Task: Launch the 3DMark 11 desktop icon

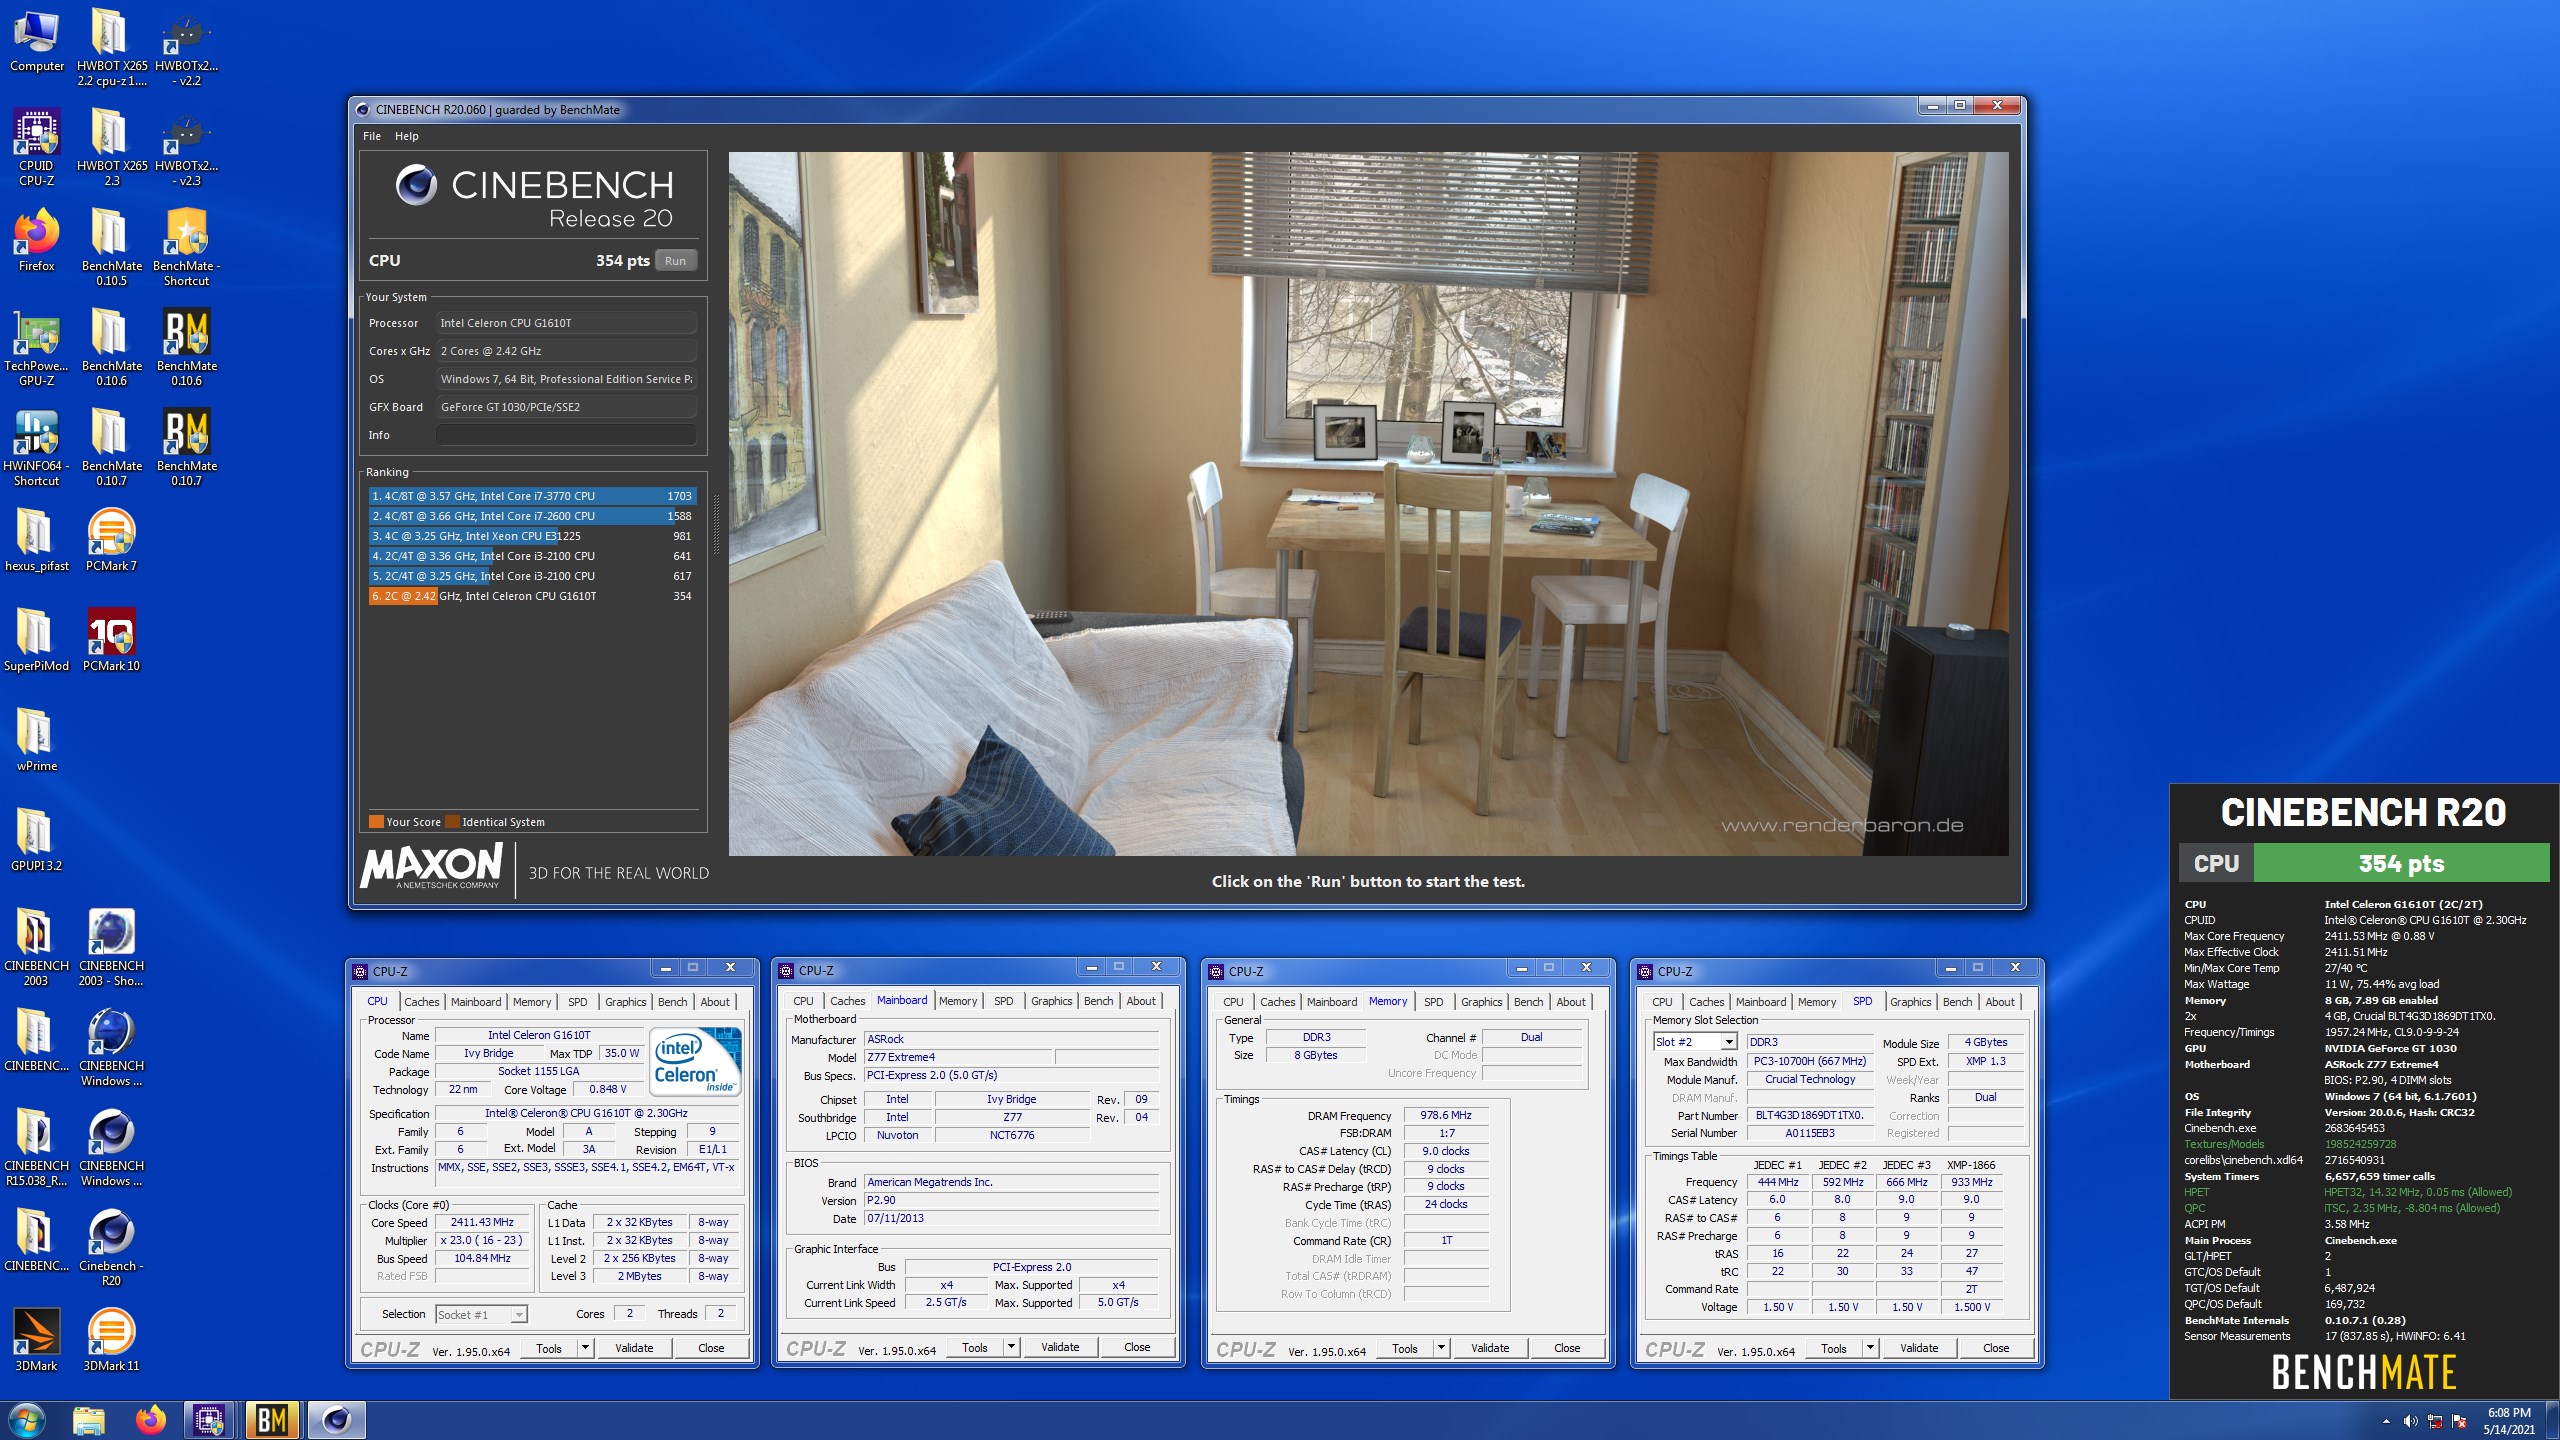Action: 111,1340
